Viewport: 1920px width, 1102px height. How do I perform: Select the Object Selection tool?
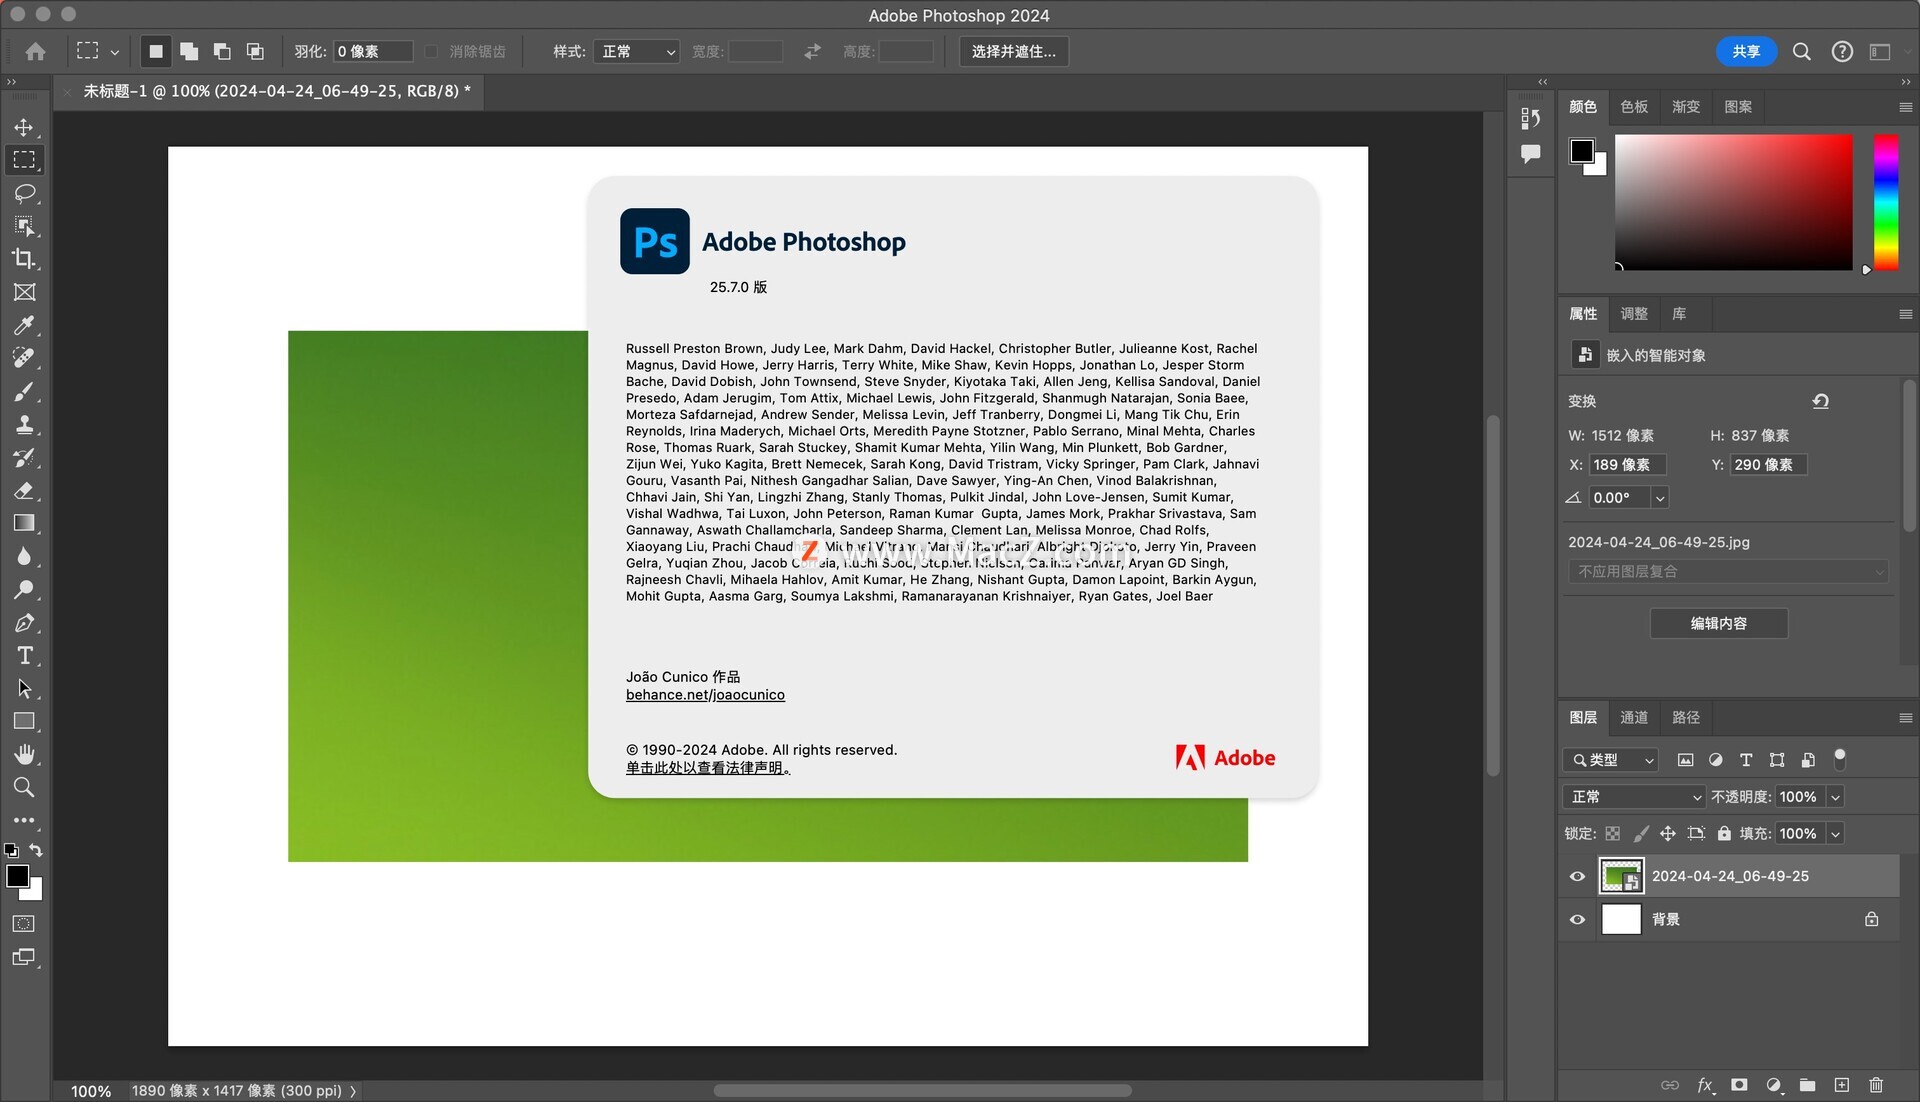(24, 226)
